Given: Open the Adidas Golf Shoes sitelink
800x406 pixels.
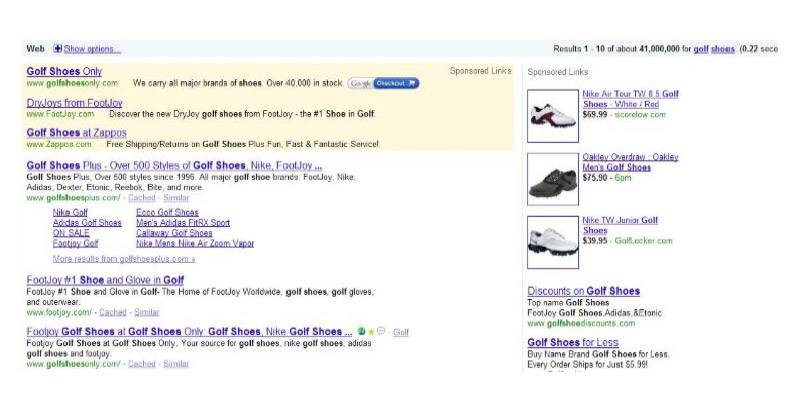Looking at the screenshot, I should click(x=87, y=222).
